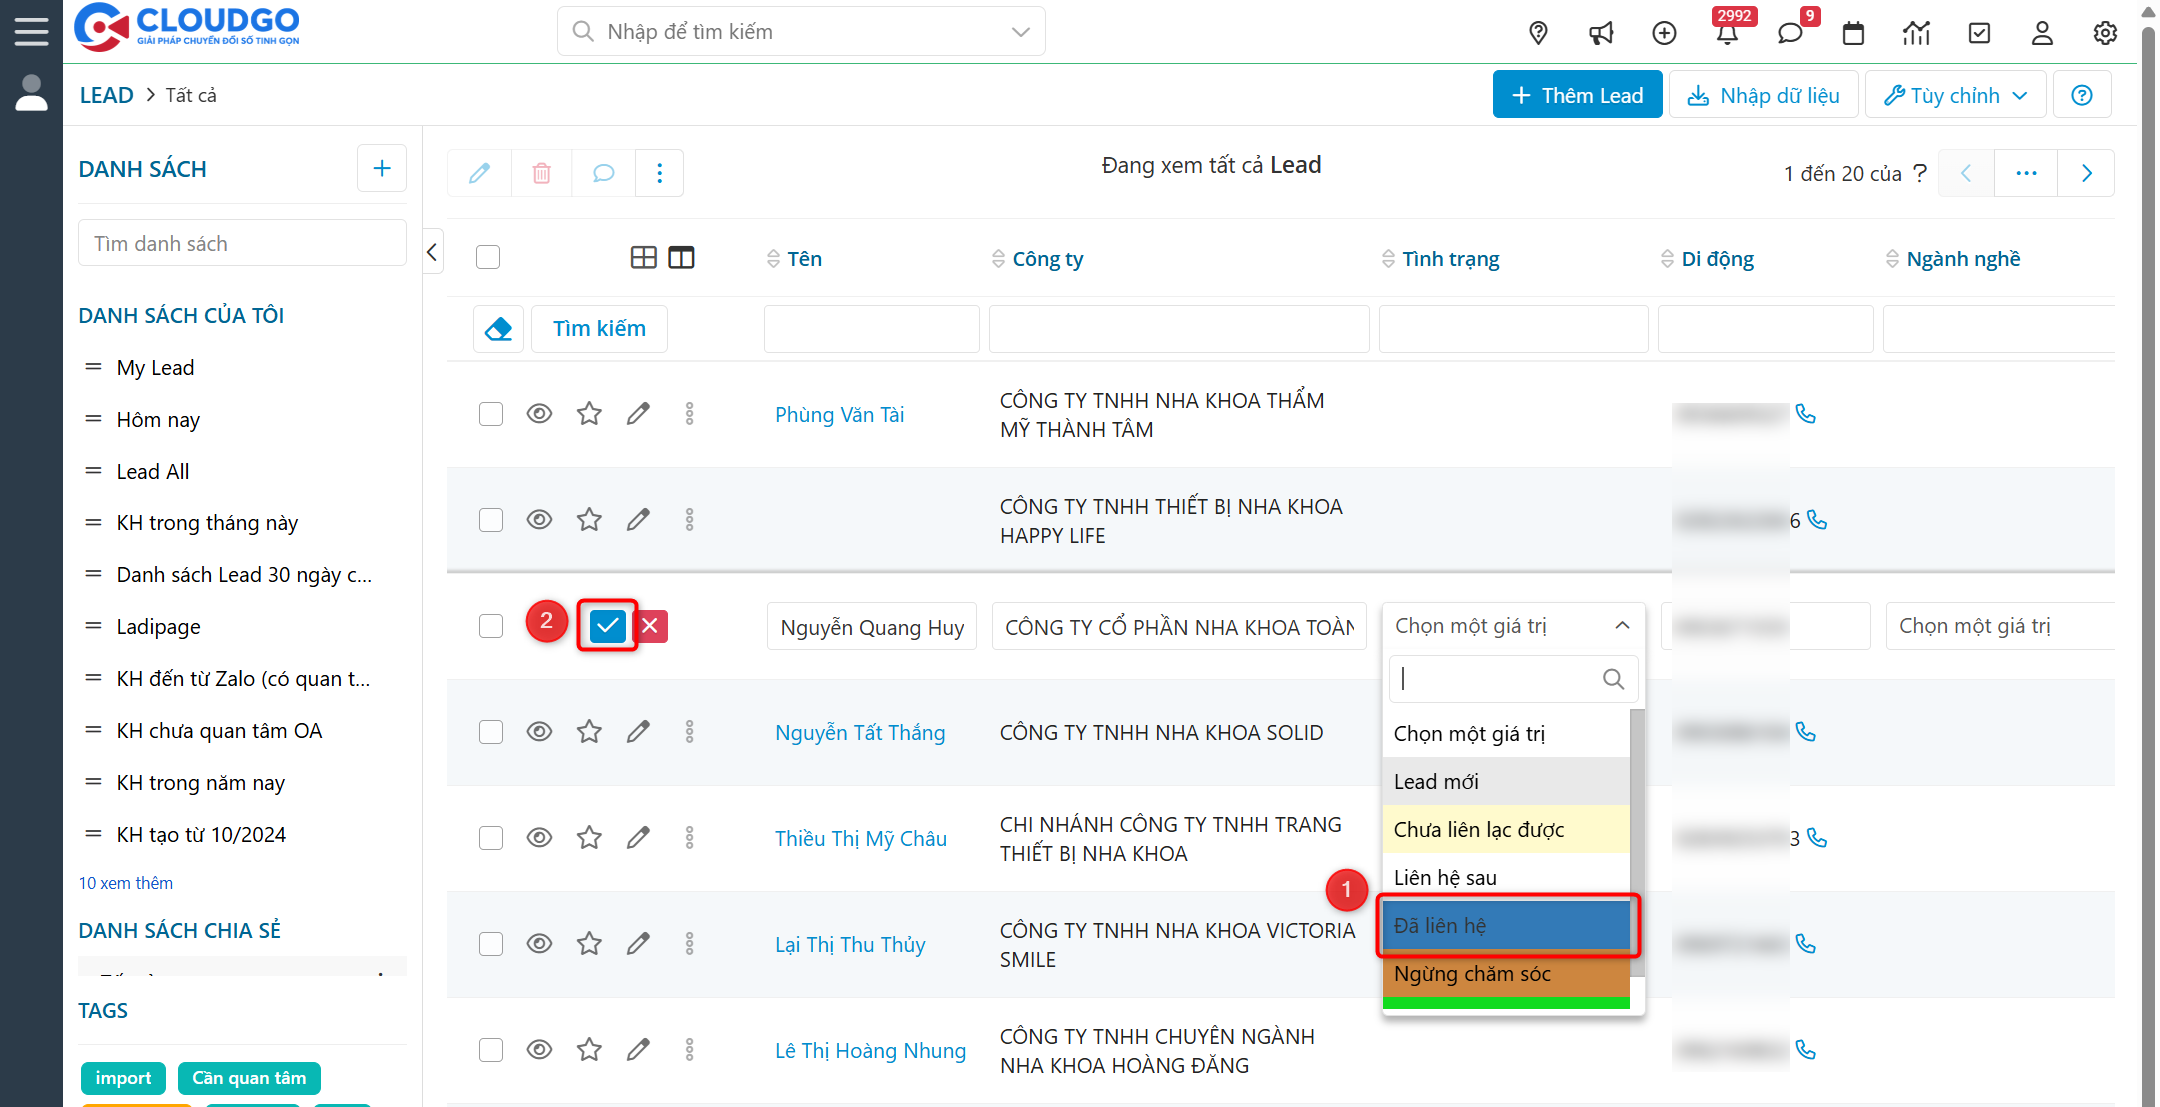Click the '10 xem thêm' link
This screenshot has height=1107, width=2160.
(x=126, y=883)
